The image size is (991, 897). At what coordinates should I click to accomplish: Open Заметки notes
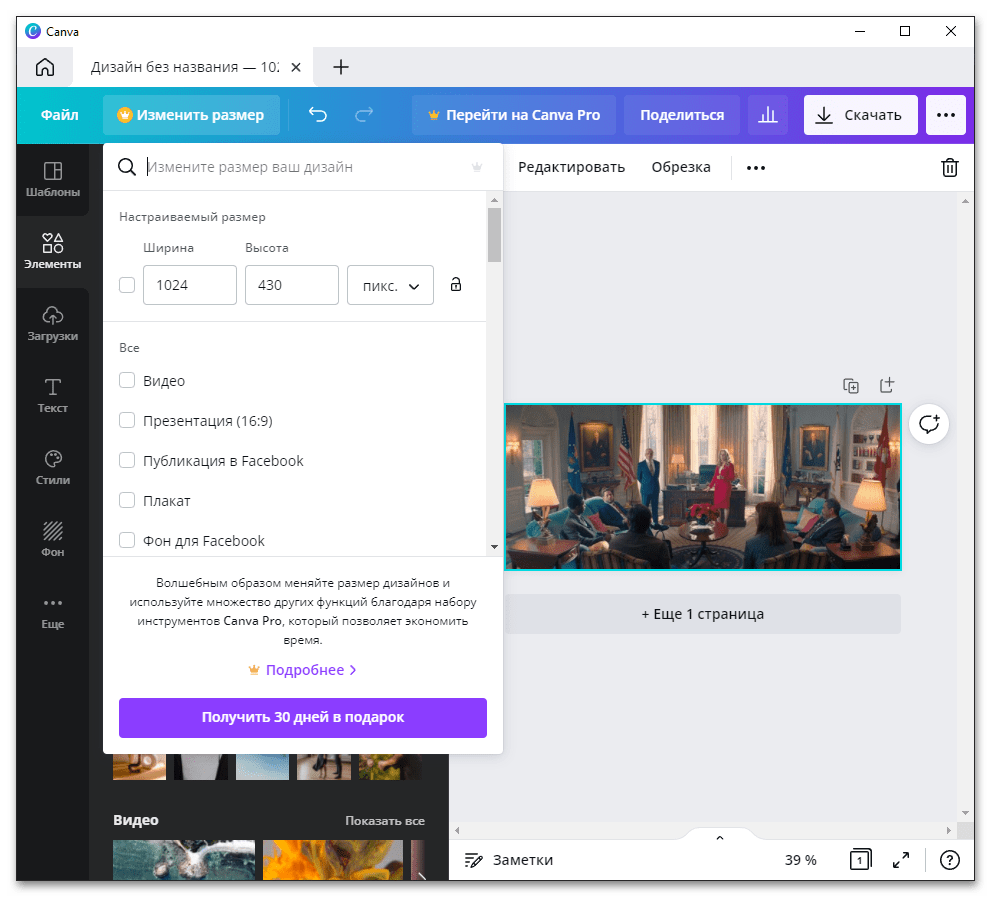(509, 860)
